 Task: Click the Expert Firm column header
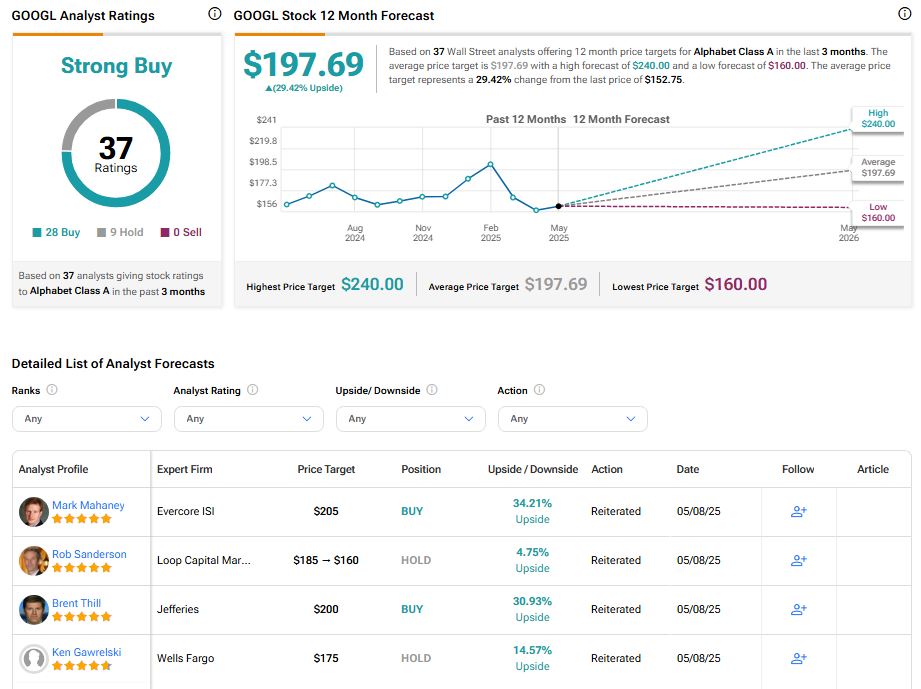pos(184,469)
